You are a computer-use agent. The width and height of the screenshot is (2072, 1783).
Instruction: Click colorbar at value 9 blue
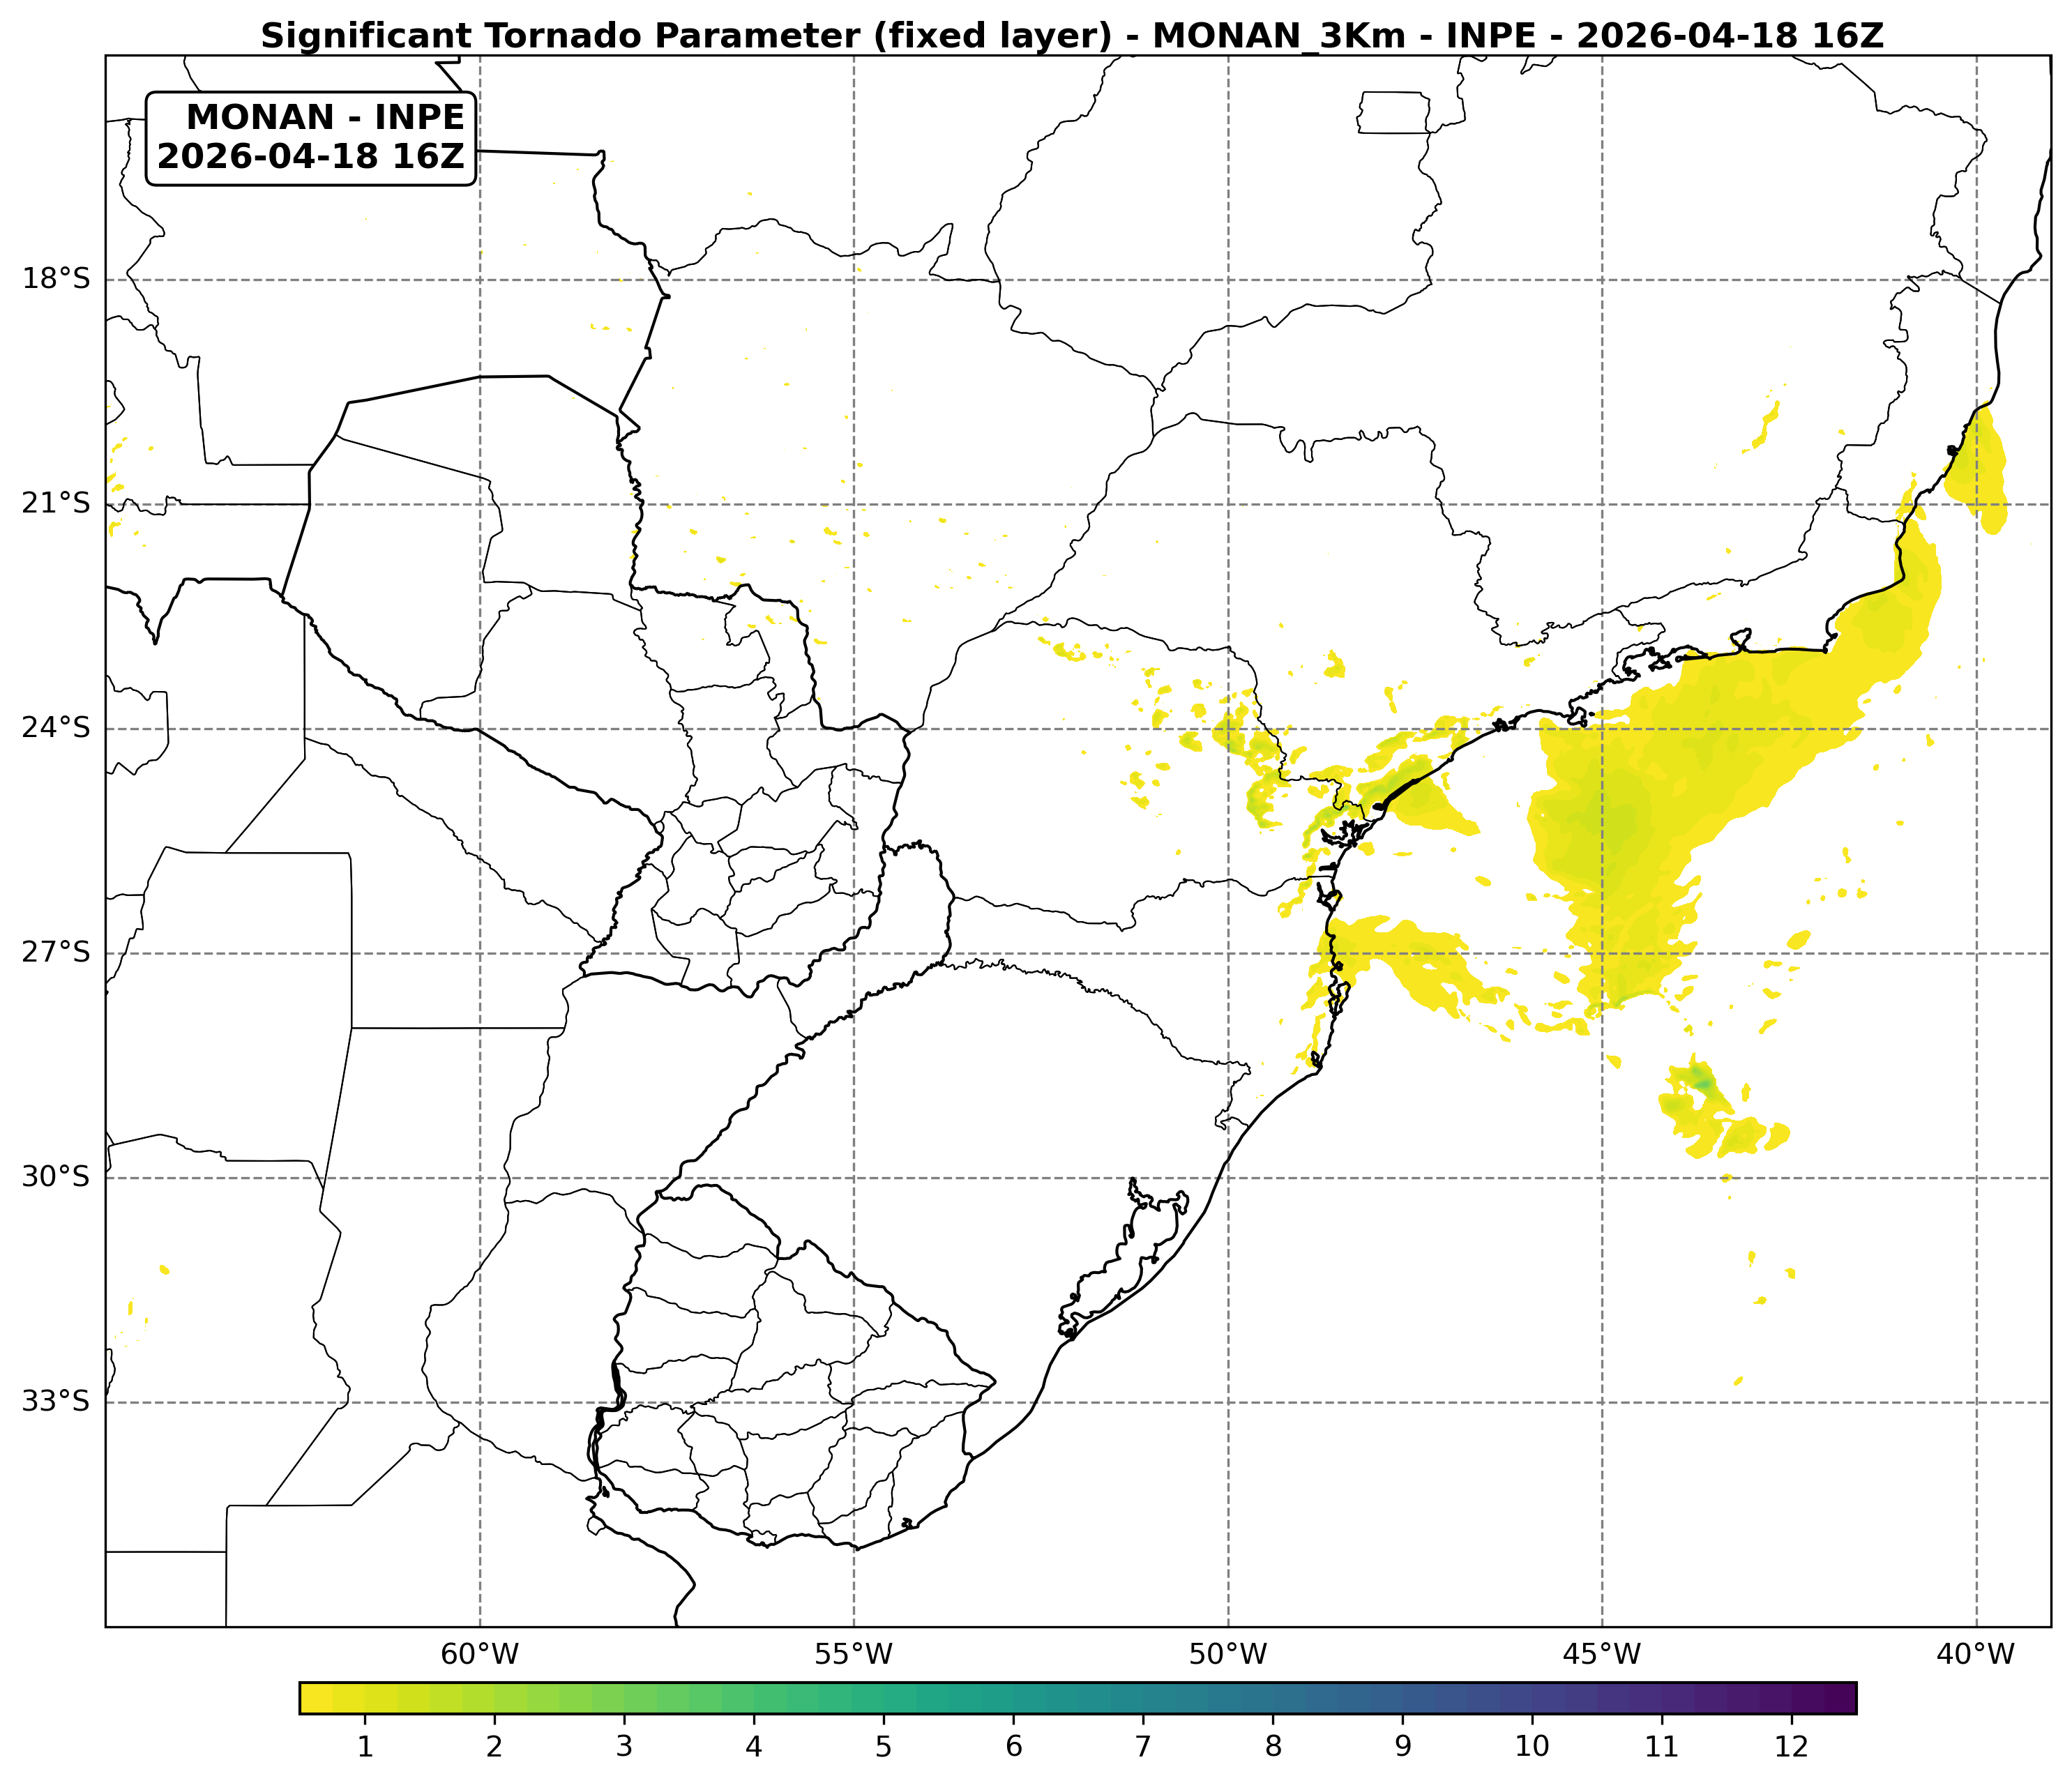[x=1403, y=1698]
